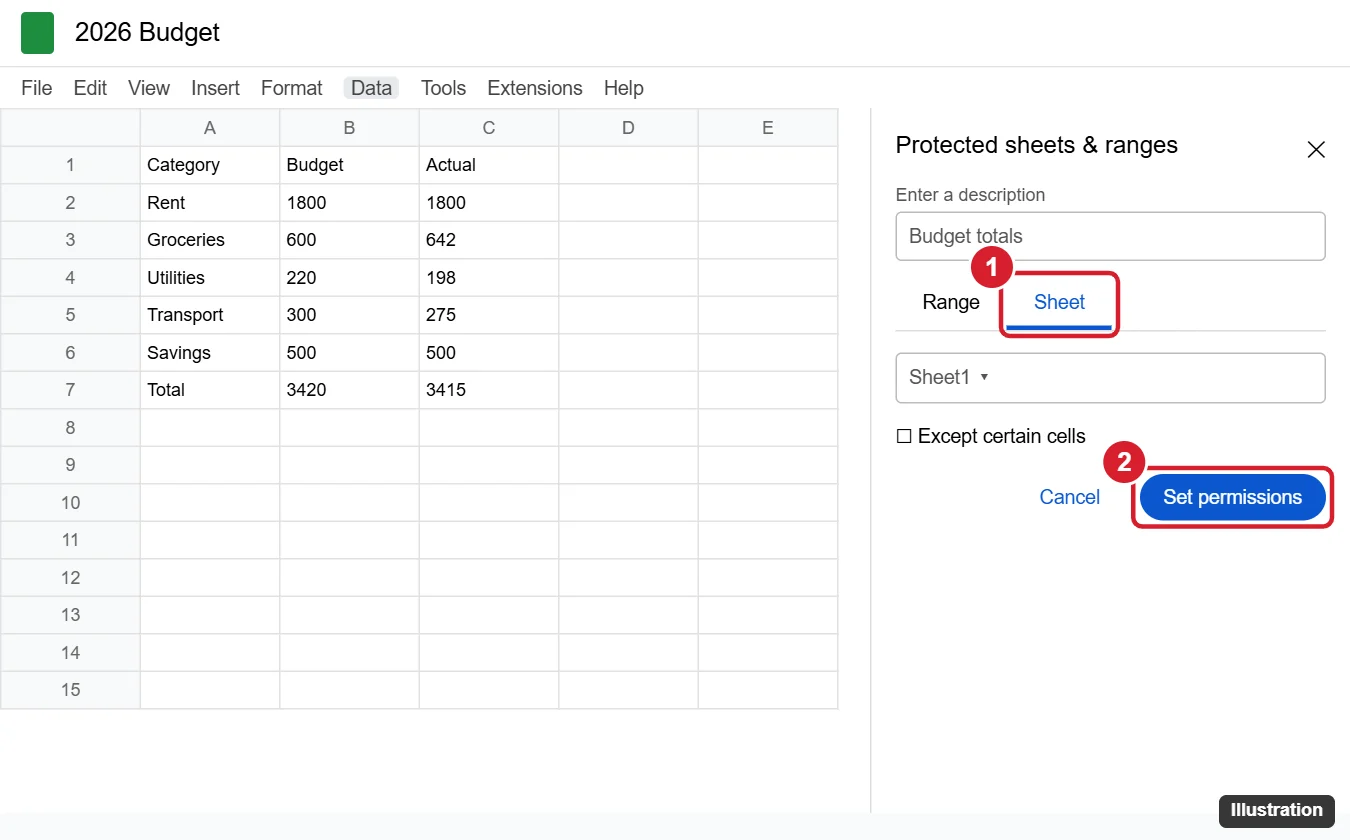Select row 7 header
Screen dimensions: 1350x840
pyautogui.click(x=70, y=390)
